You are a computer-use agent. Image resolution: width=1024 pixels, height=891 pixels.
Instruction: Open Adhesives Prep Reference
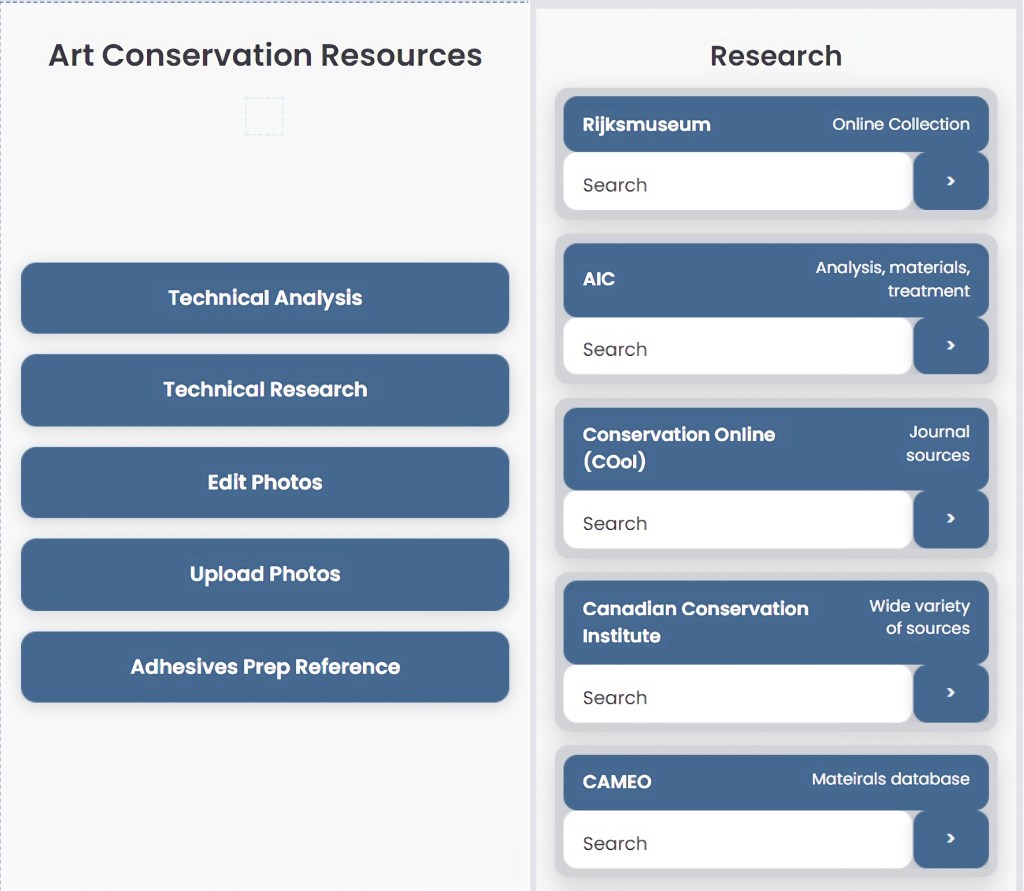tap(265, 667)
